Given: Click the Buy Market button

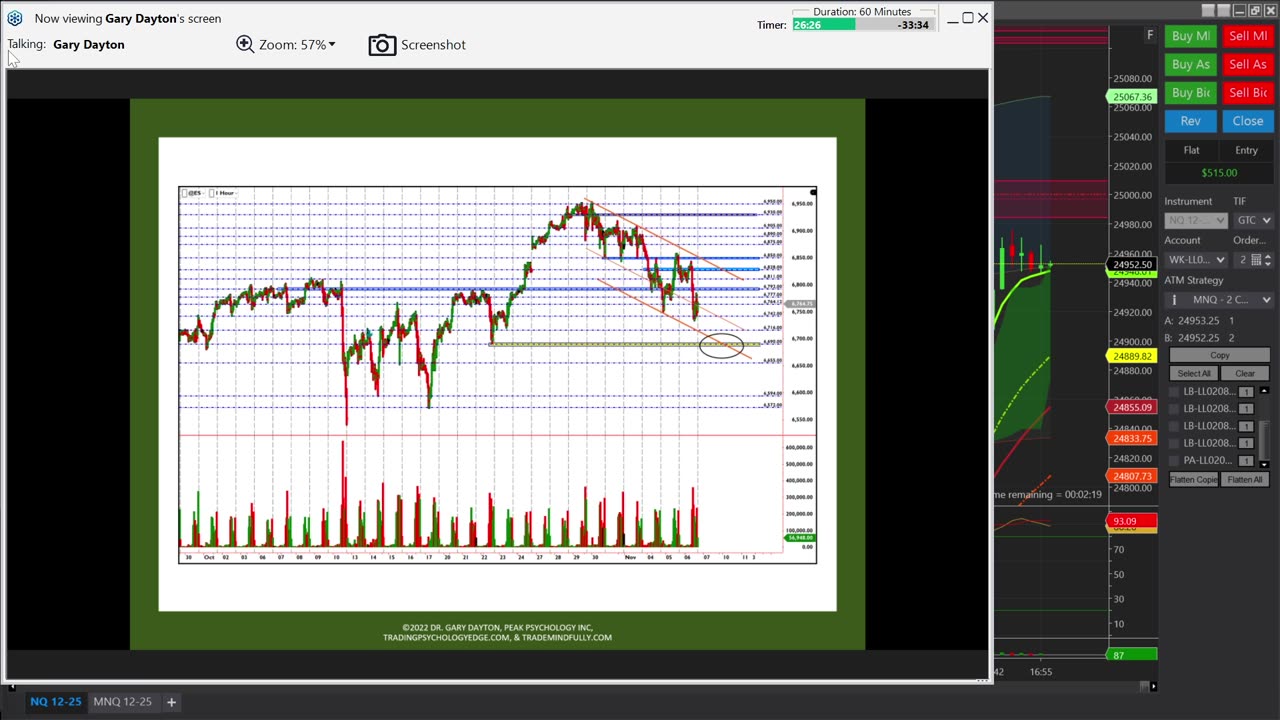Looking at the screenshot, I should click(1190, 36).
